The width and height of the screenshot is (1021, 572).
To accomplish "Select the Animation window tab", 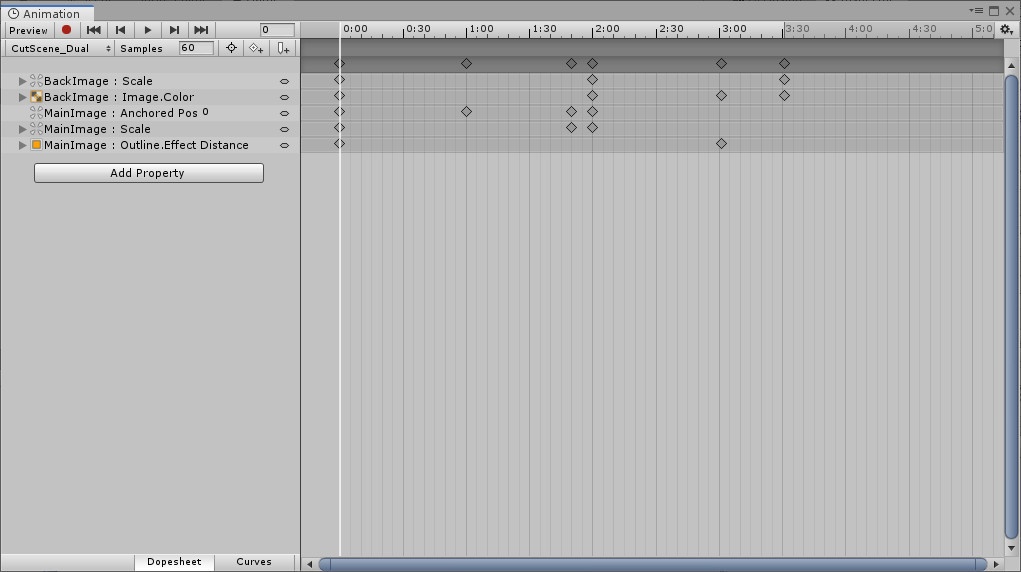I will pyautogui.click(x=47, y=13).
